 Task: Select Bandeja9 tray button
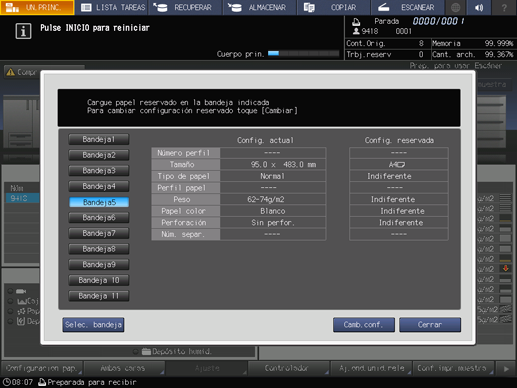[99, 265]
